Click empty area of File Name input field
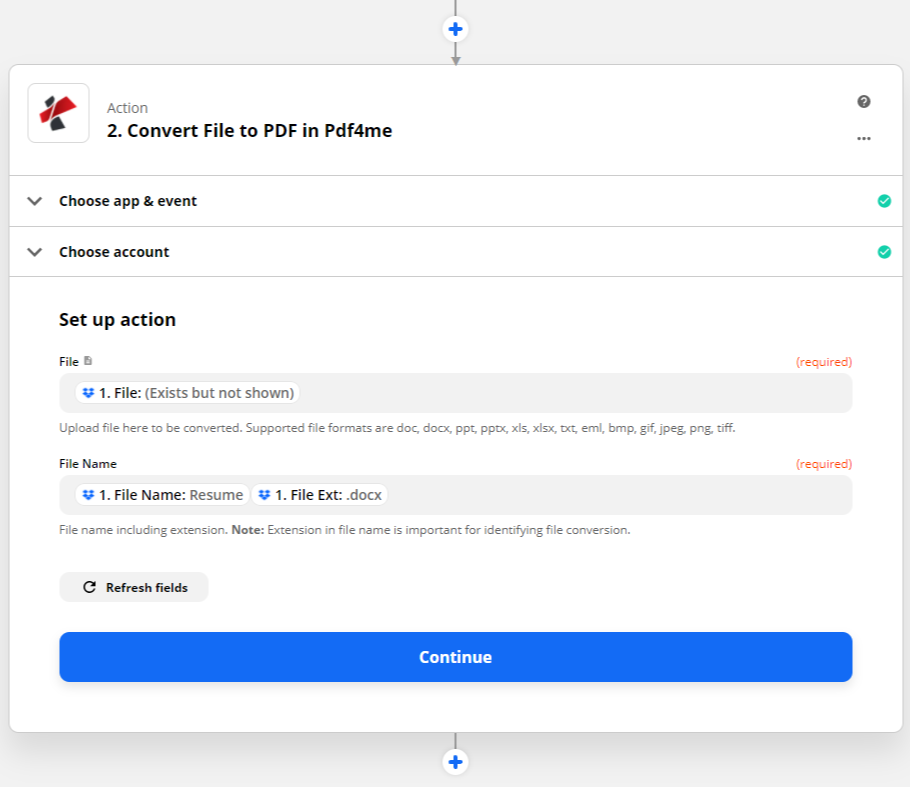910x787 pixels. pyautogui.click(x=620, y=495)
